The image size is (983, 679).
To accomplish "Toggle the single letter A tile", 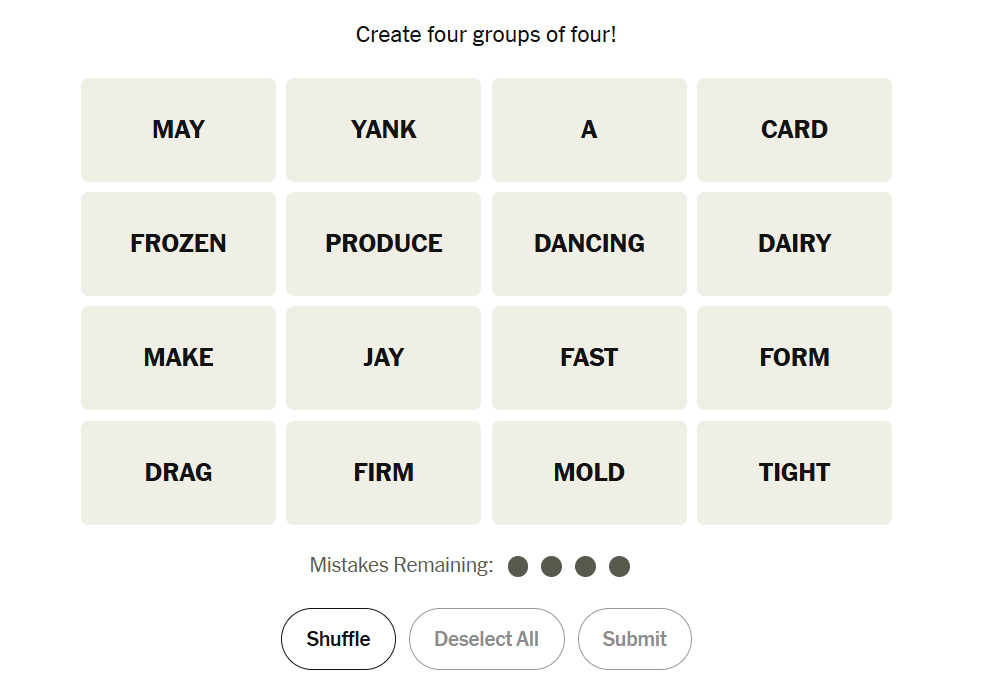I will (589, 130).
